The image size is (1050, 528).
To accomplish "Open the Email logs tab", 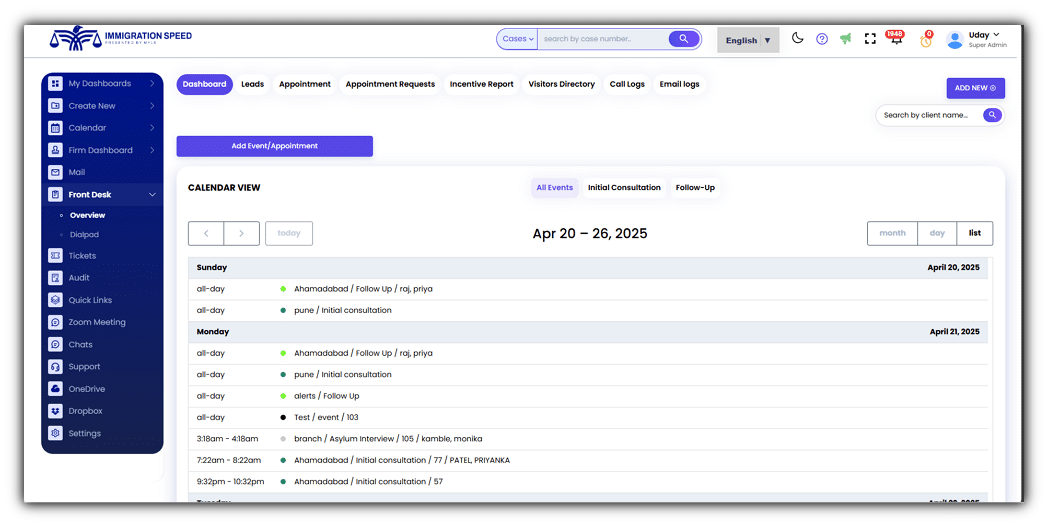I will (679, 84).
